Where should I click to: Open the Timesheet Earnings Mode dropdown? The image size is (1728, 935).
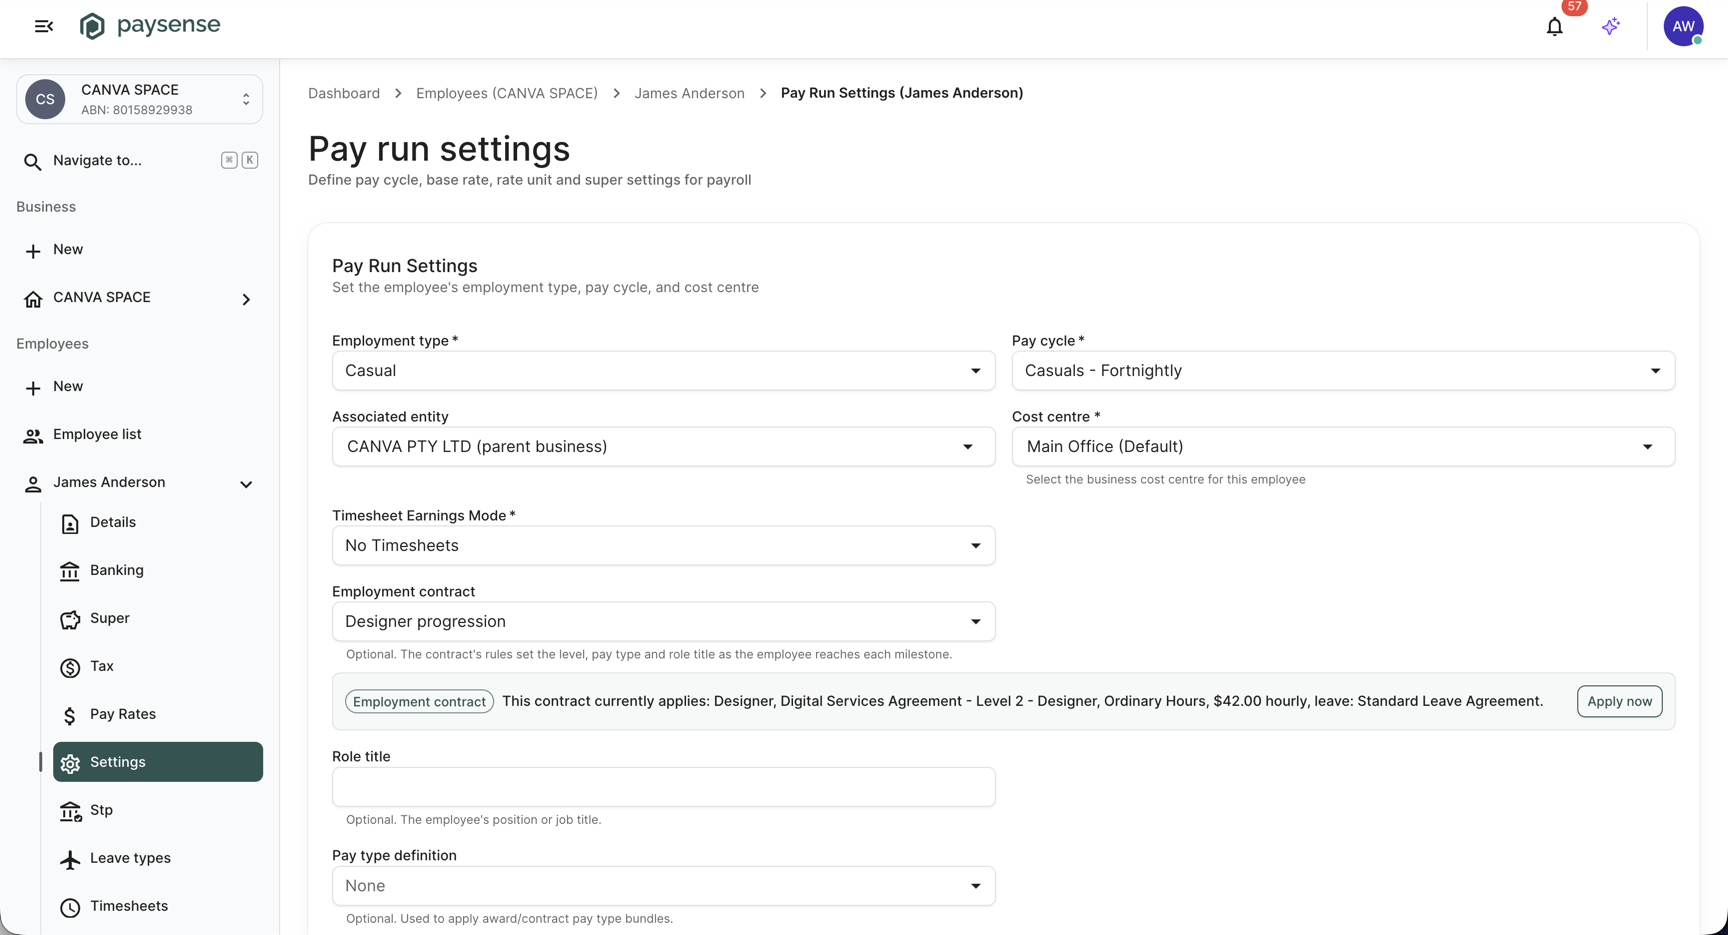664,546
